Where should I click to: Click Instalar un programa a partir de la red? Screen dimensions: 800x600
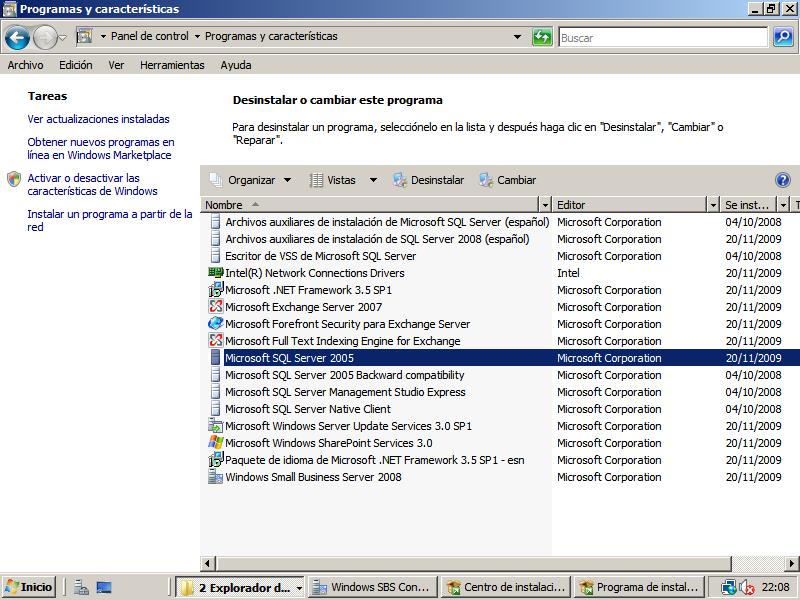110,220
